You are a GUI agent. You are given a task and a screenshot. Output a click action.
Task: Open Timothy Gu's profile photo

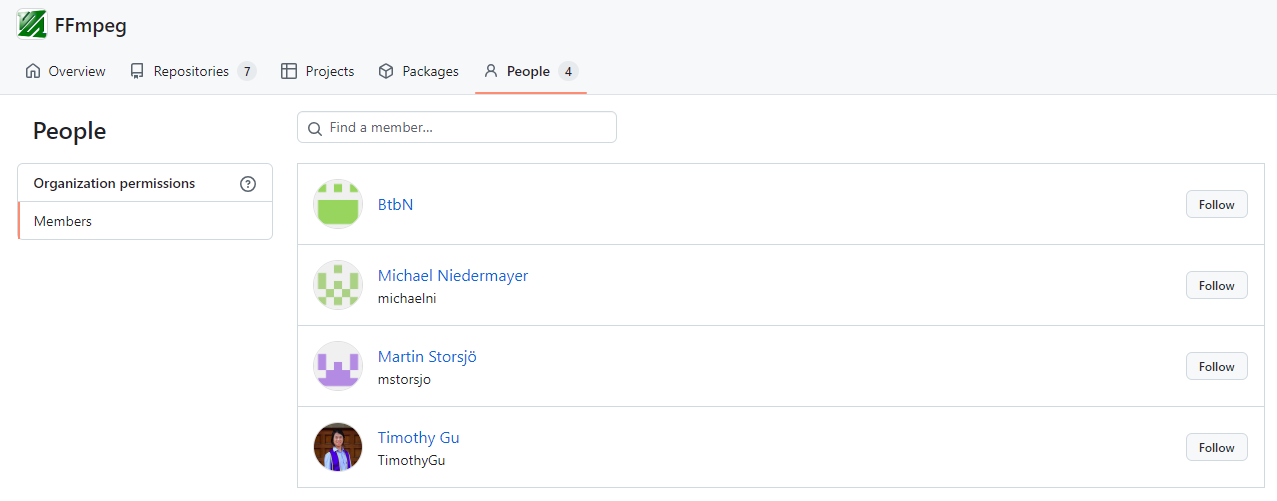coord(338,447)
